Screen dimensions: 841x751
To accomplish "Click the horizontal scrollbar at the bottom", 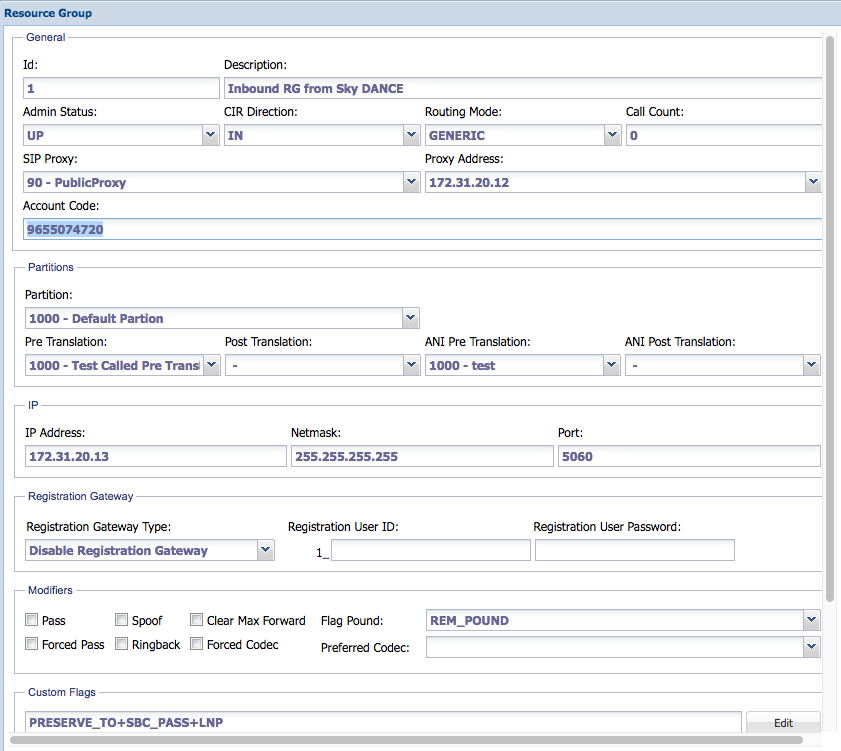I will click(x=406, y=740).
